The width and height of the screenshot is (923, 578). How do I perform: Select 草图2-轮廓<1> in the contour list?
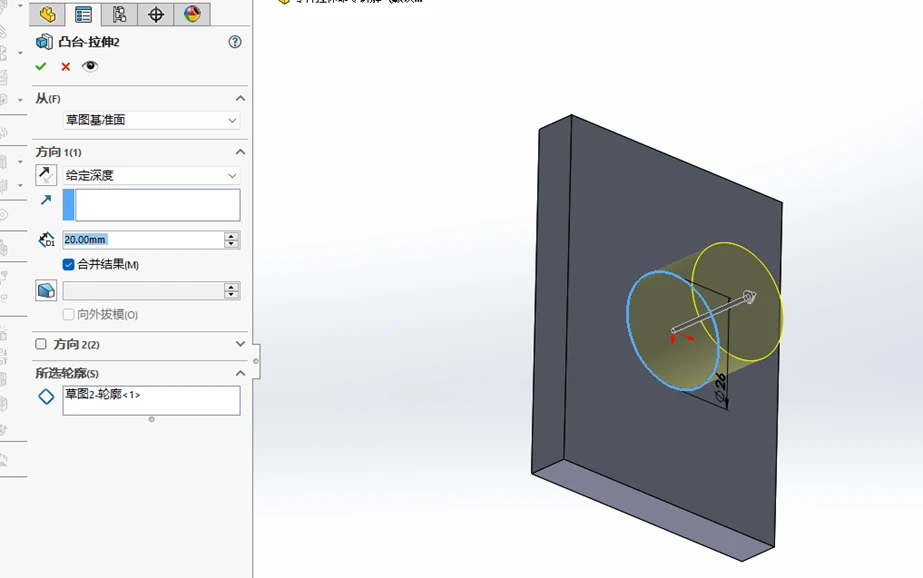tap(103, 394)
